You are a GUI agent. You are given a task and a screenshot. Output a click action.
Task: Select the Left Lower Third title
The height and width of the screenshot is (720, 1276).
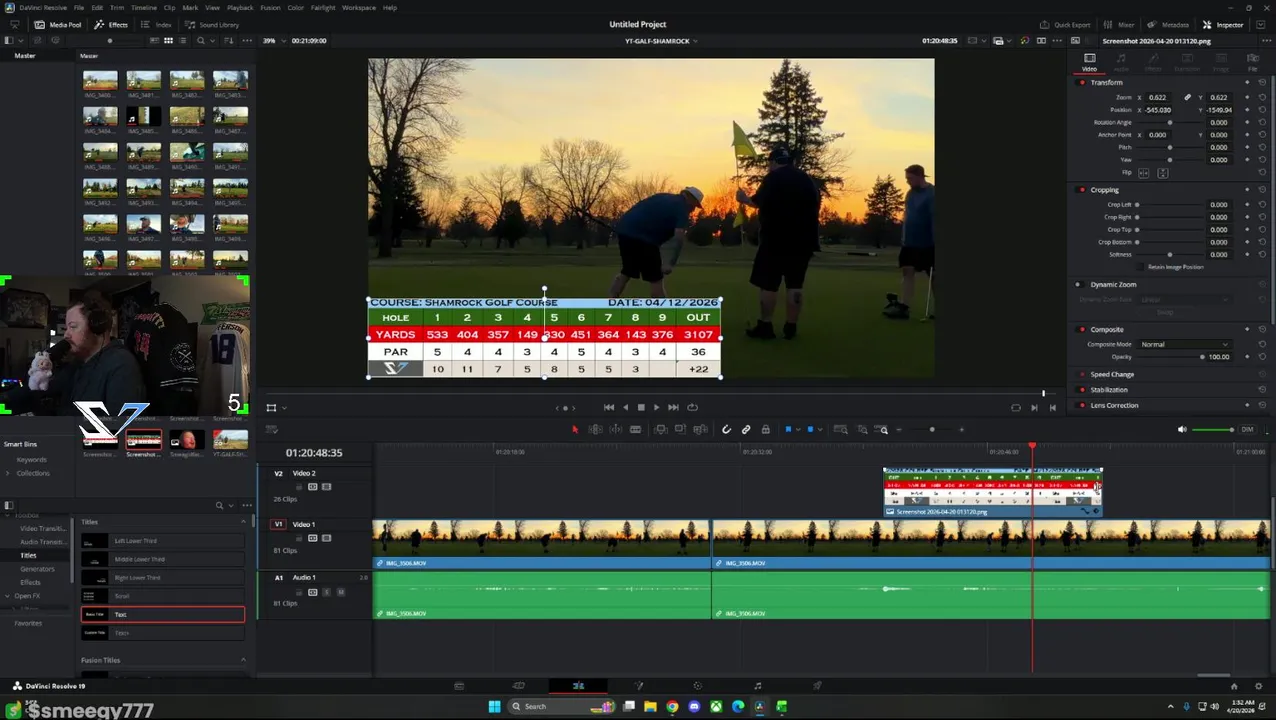[x=163, y=541]
